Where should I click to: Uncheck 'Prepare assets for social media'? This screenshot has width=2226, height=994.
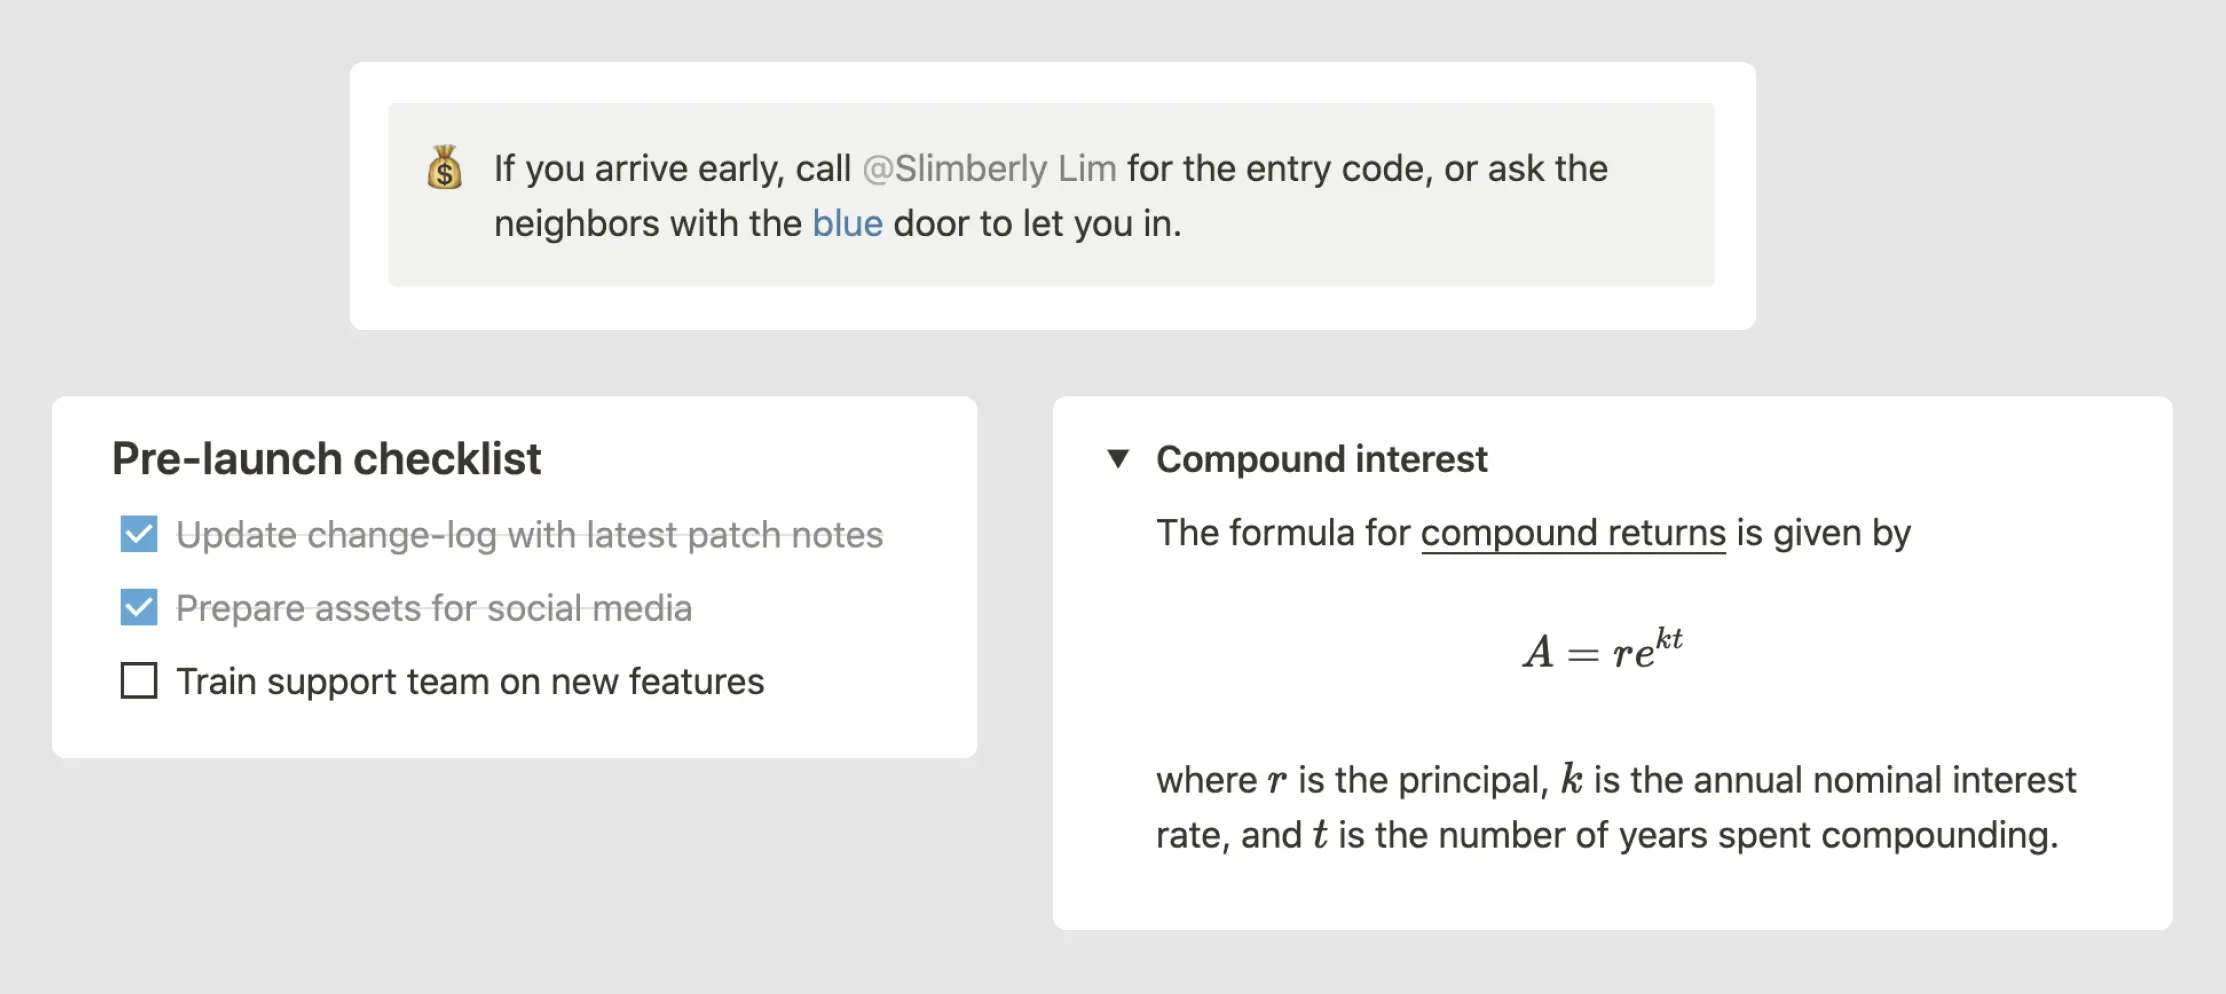[x=139, y=607]
